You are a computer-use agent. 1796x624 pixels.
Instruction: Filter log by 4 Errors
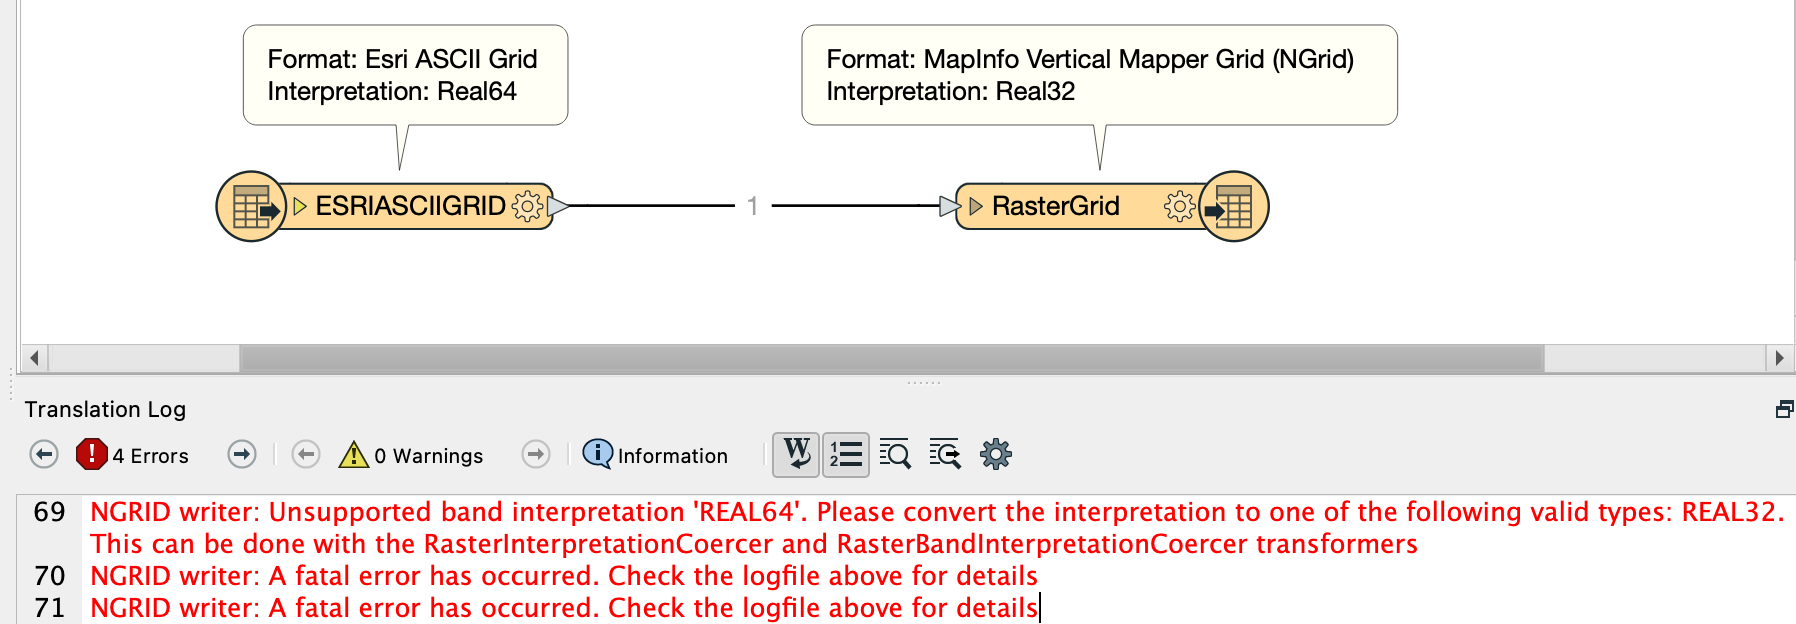tap(133, 455)
